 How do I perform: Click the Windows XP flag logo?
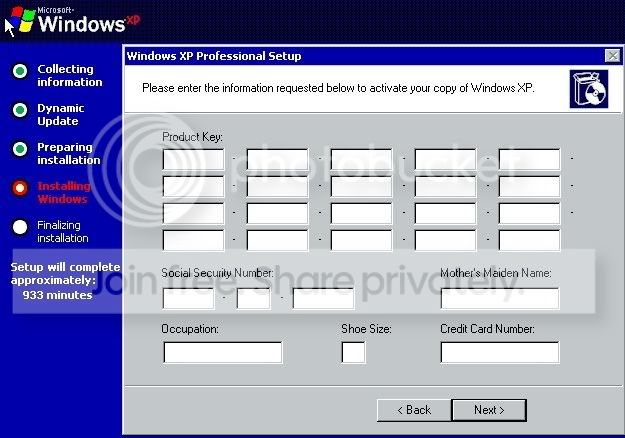coord(23,19)
